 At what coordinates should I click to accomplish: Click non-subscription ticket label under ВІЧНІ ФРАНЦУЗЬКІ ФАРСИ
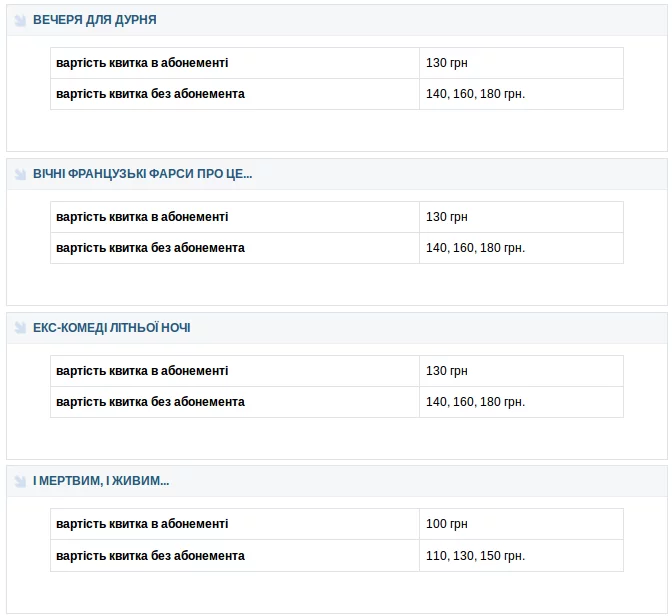click(150, 248)
